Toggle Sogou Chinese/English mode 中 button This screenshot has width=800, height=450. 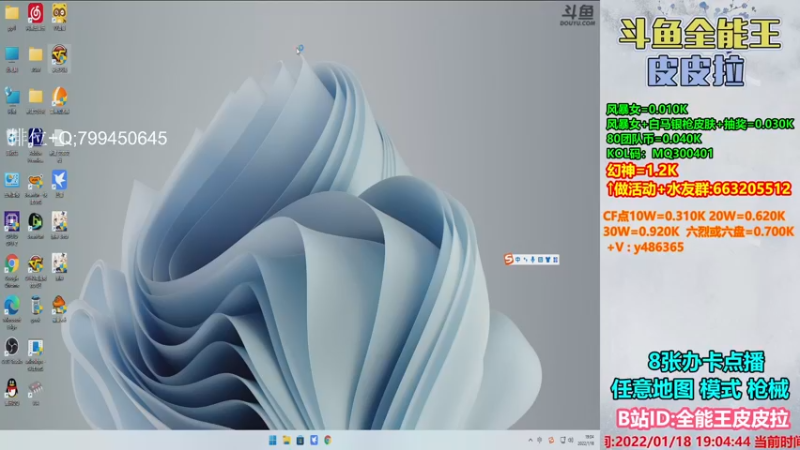(517, 260)
